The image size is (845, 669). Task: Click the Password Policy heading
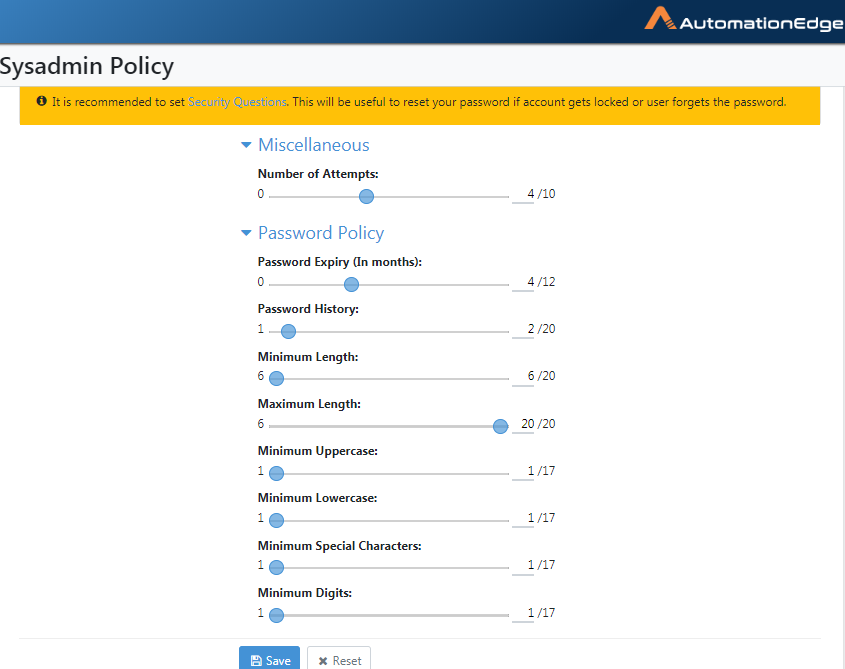(321, 233)
